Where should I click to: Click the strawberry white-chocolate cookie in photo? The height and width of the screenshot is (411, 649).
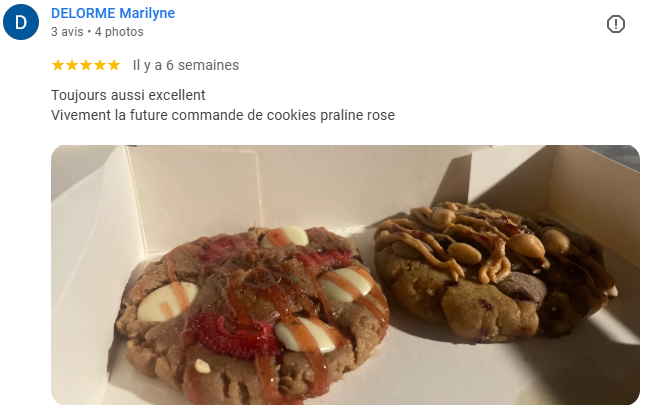tap(253, 315)
